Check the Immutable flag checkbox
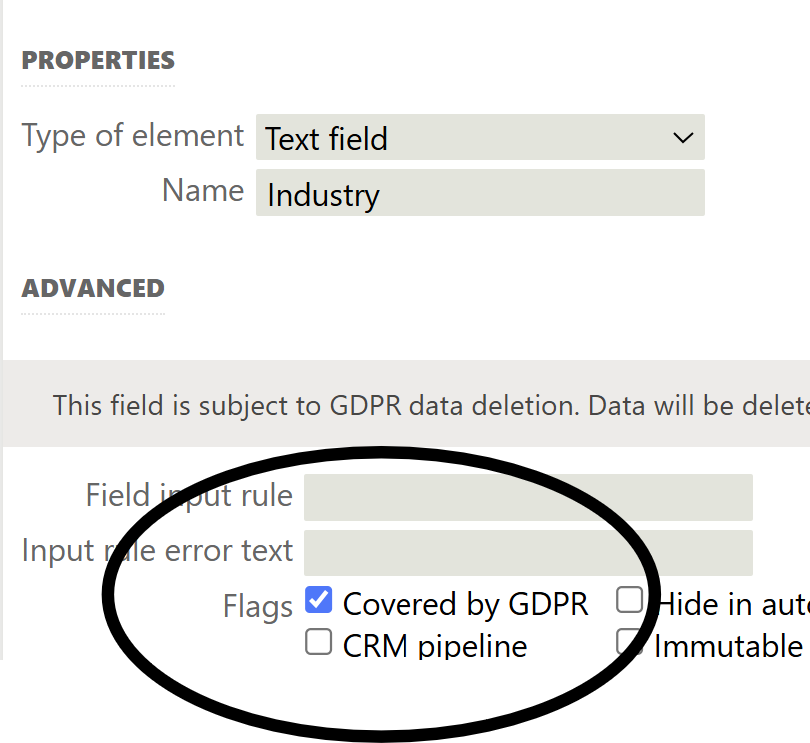Screen dimensions: 810x743 629,641
